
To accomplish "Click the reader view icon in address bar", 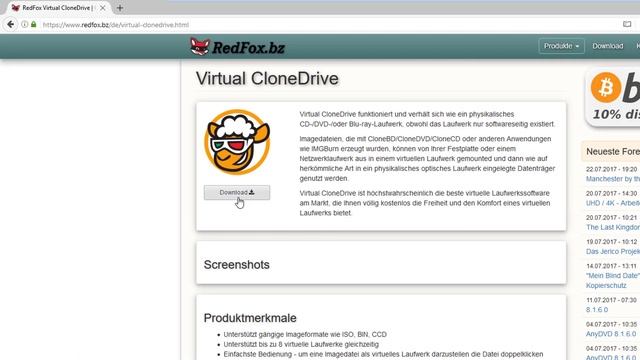I will click(627, 24).
